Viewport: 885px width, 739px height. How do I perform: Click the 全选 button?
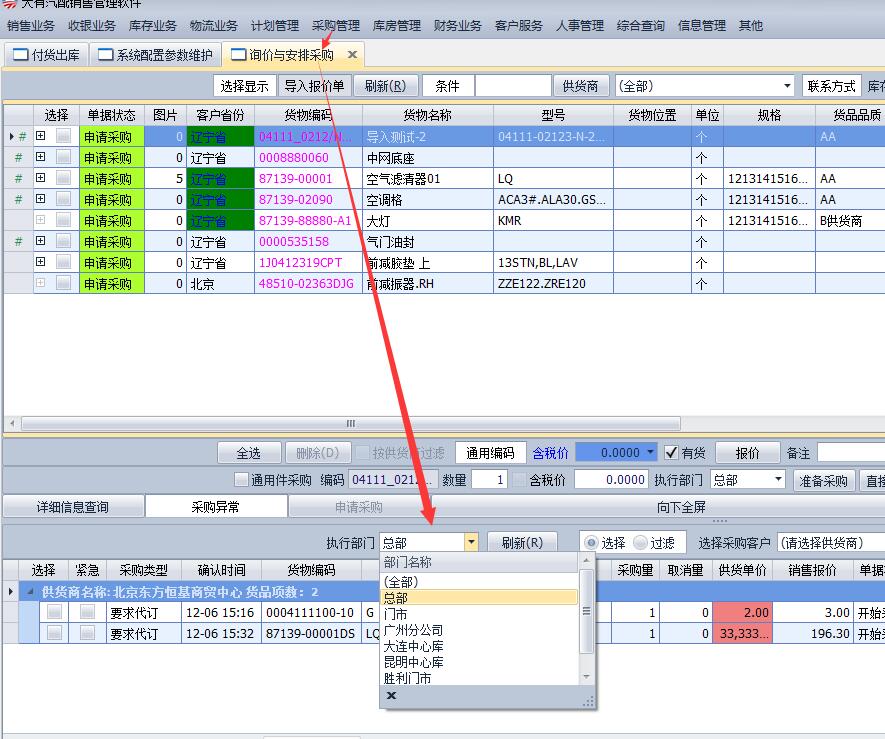tap(249, 453)
